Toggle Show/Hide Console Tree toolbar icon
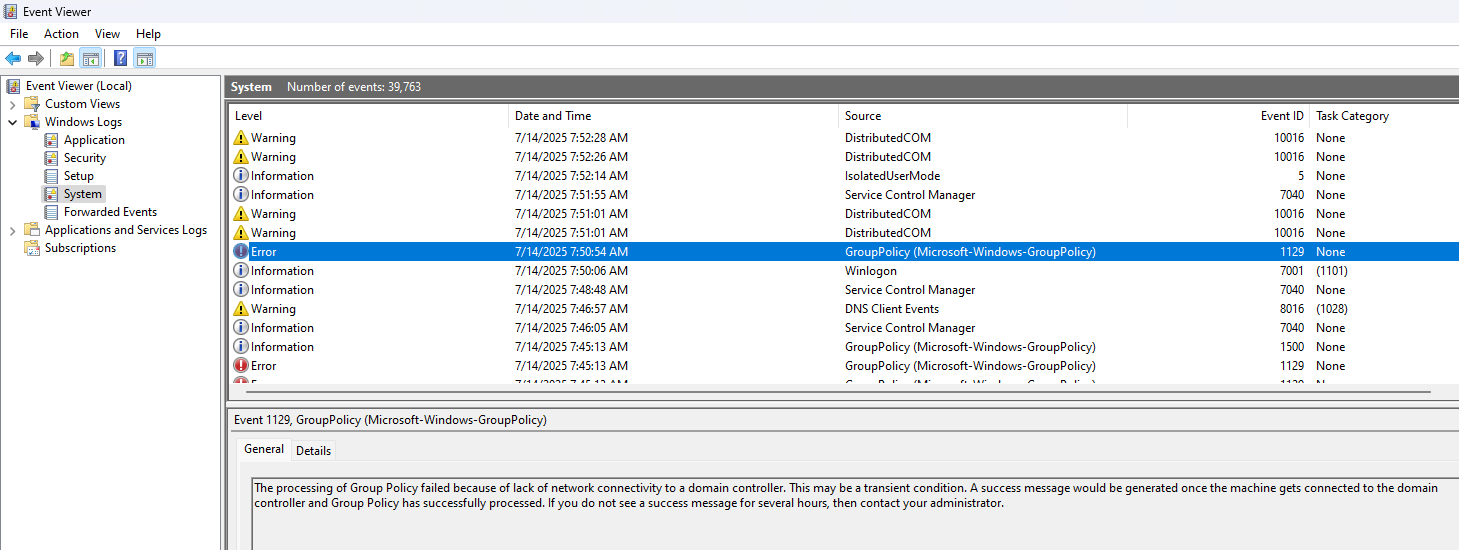 pos(90,58)
